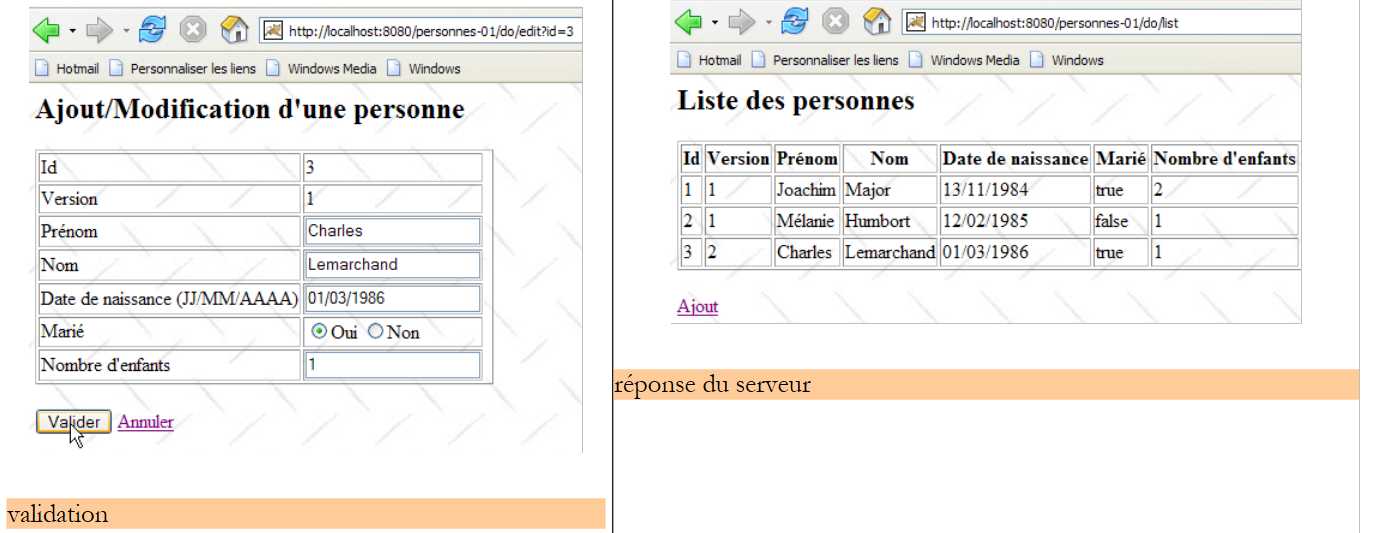The image size is (1373, 533).
Task: Click into the Prénom field containing Charles
Action: tap(392, 231)
